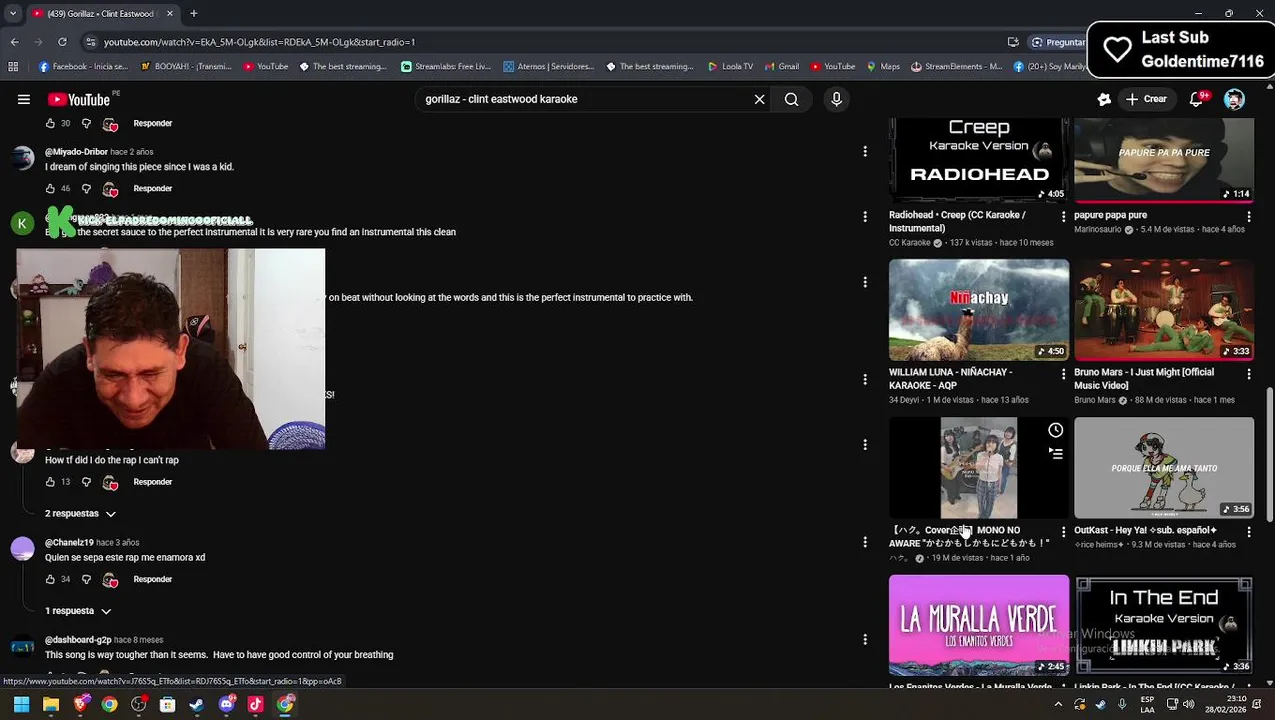Open File Explorer from taskbar
The height and width of the screenshot is (720, 1275).
tap(51, 704)
